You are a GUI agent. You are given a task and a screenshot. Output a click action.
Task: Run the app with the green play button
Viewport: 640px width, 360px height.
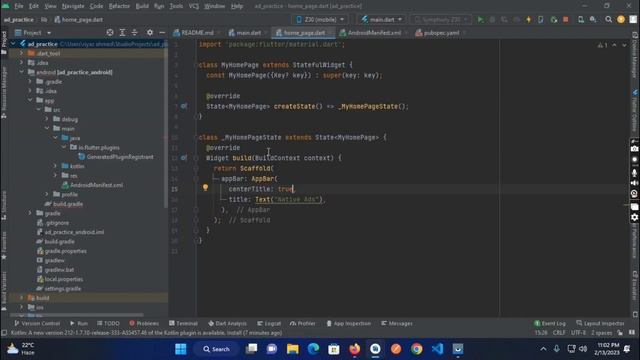coord(480,19)
